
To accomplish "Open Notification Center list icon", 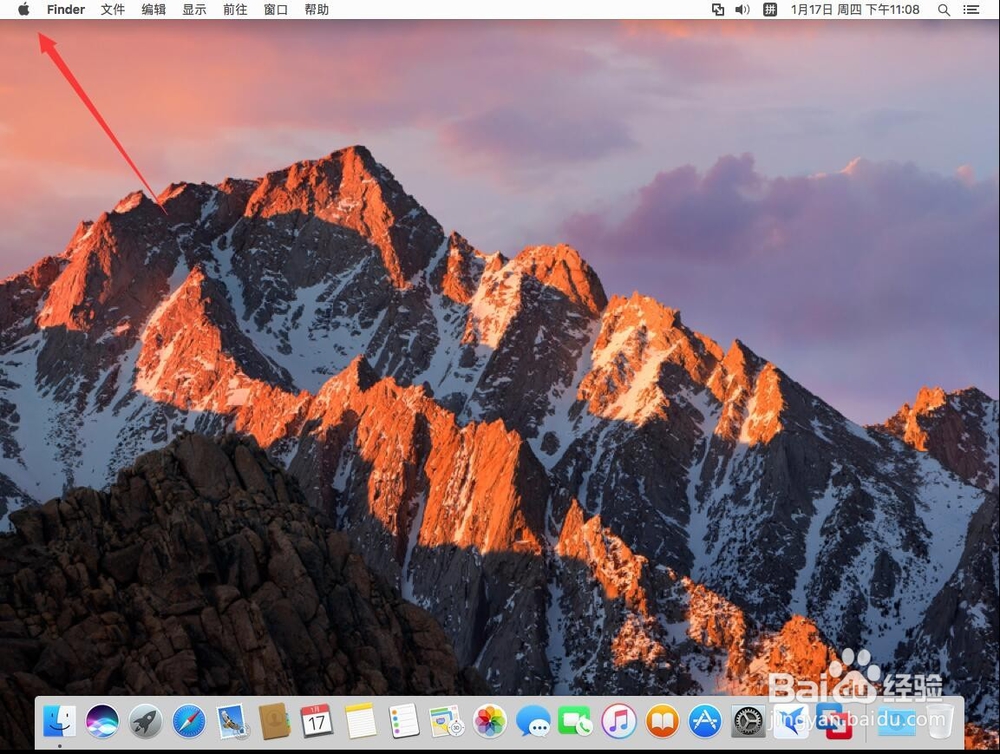I will click(x=971, y=10).
